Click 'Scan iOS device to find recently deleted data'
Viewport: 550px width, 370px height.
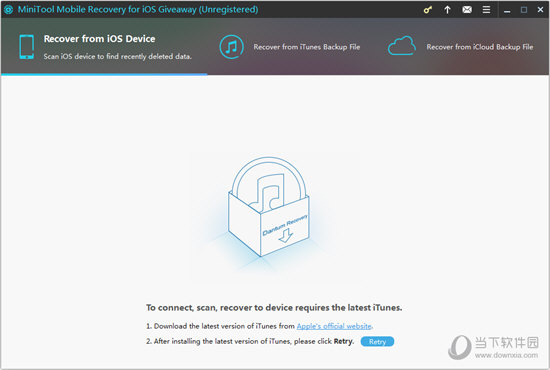tap(118, 56)
